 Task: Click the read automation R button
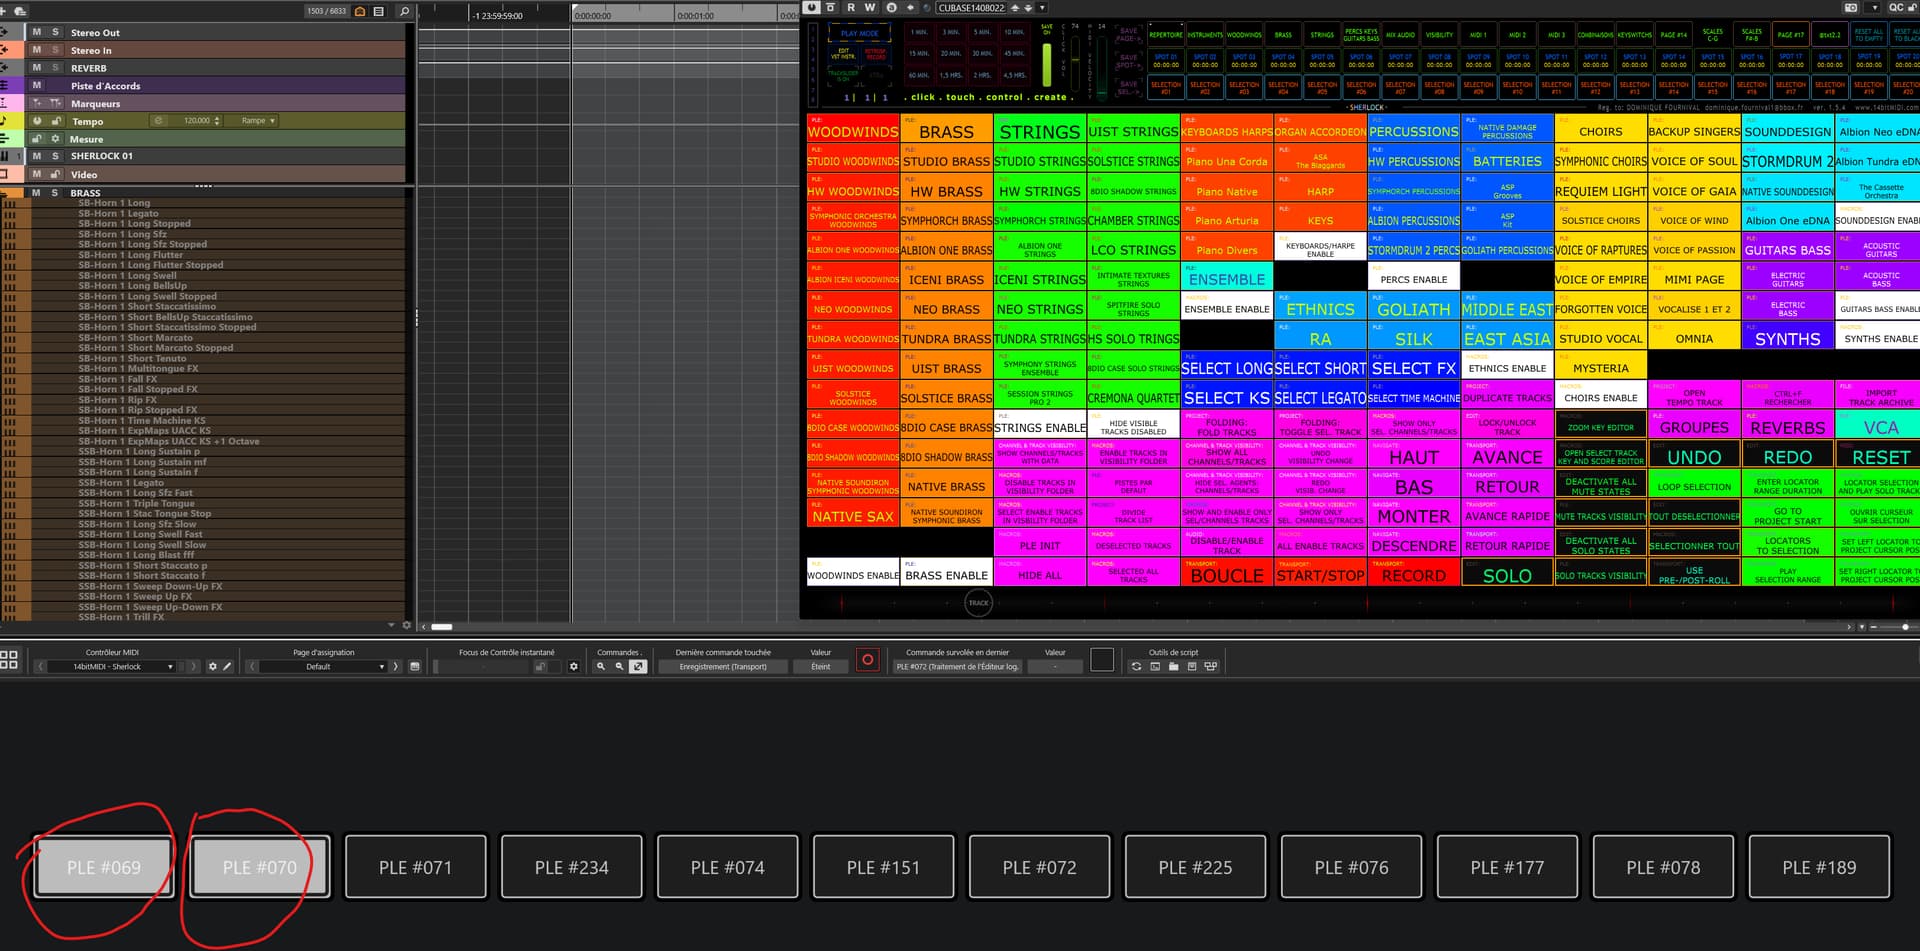click(851, 8)
